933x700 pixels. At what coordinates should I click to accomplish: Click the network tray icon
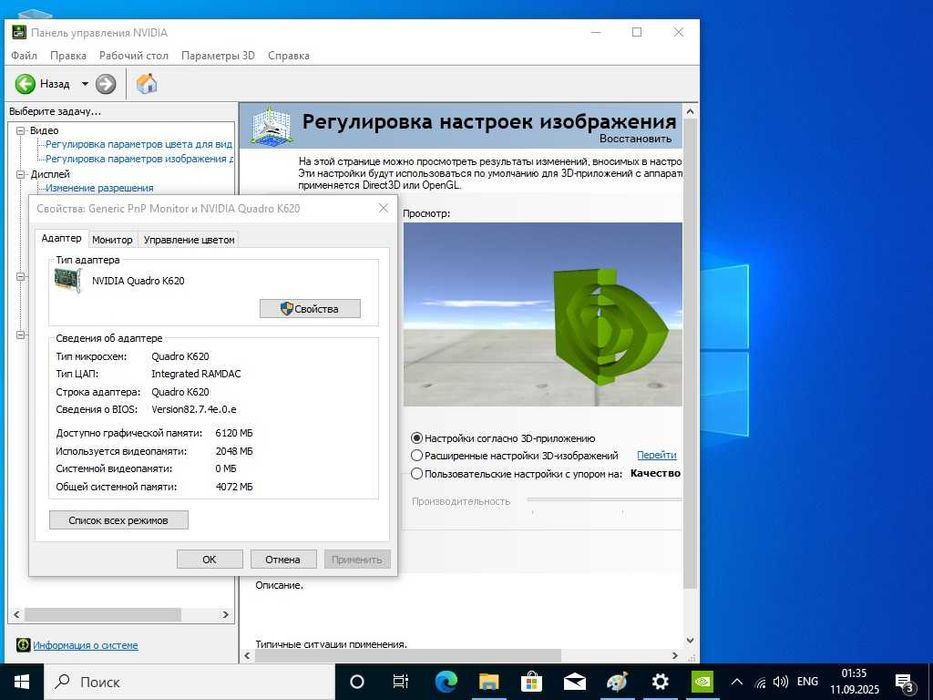click(760, 682)
